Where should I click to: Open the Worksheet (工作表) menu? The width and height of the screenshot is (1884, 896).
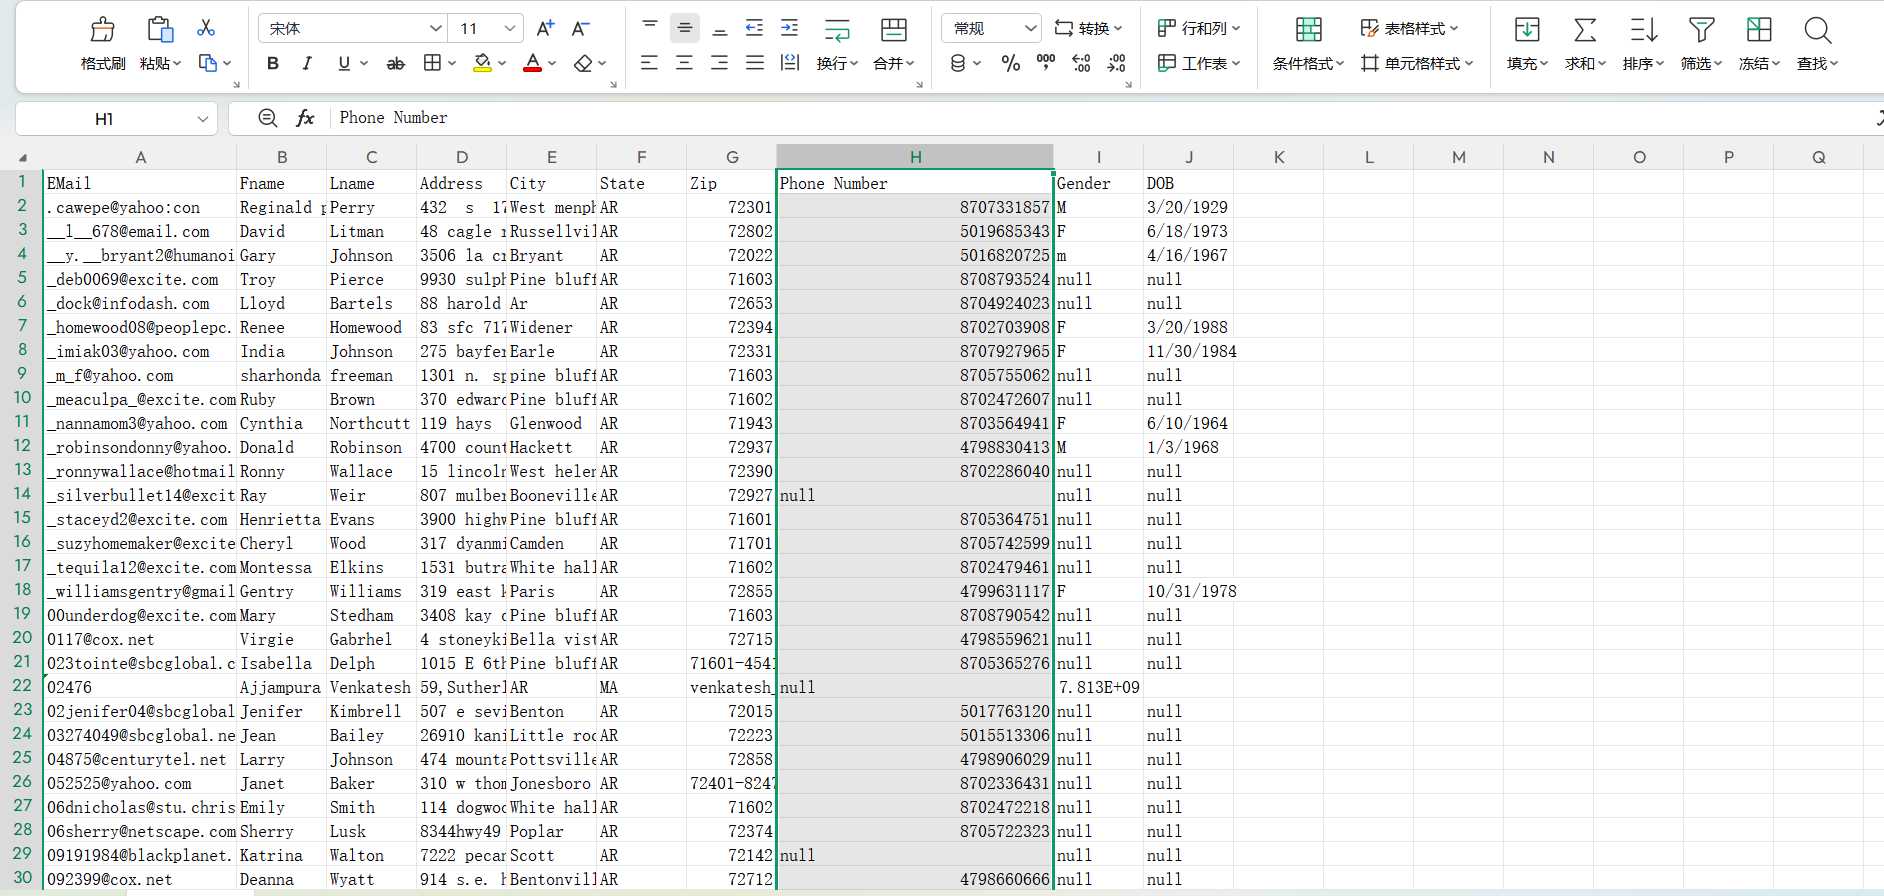[x=1199, y=63]
